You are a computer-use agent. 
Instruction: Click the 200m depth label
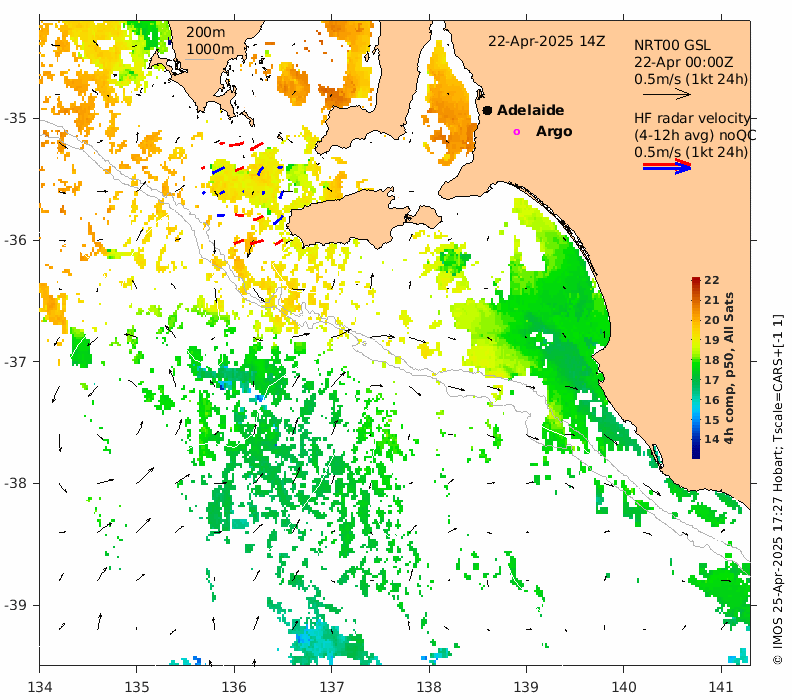[x=206, y=32]
